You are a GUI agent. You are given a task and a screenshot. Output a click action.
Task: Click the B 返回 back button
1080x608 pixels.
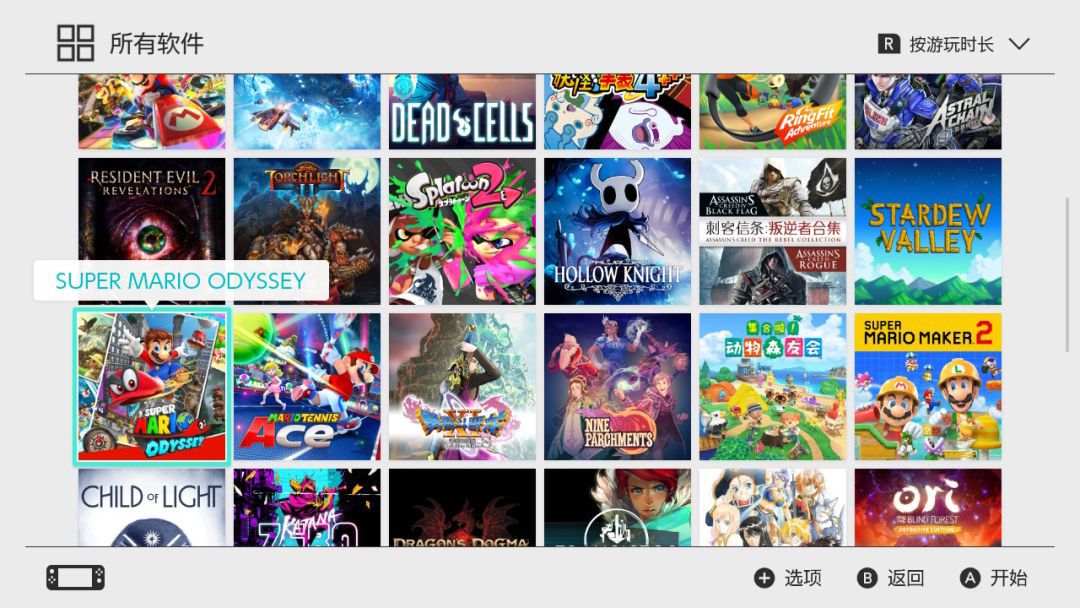coord(891,578)
